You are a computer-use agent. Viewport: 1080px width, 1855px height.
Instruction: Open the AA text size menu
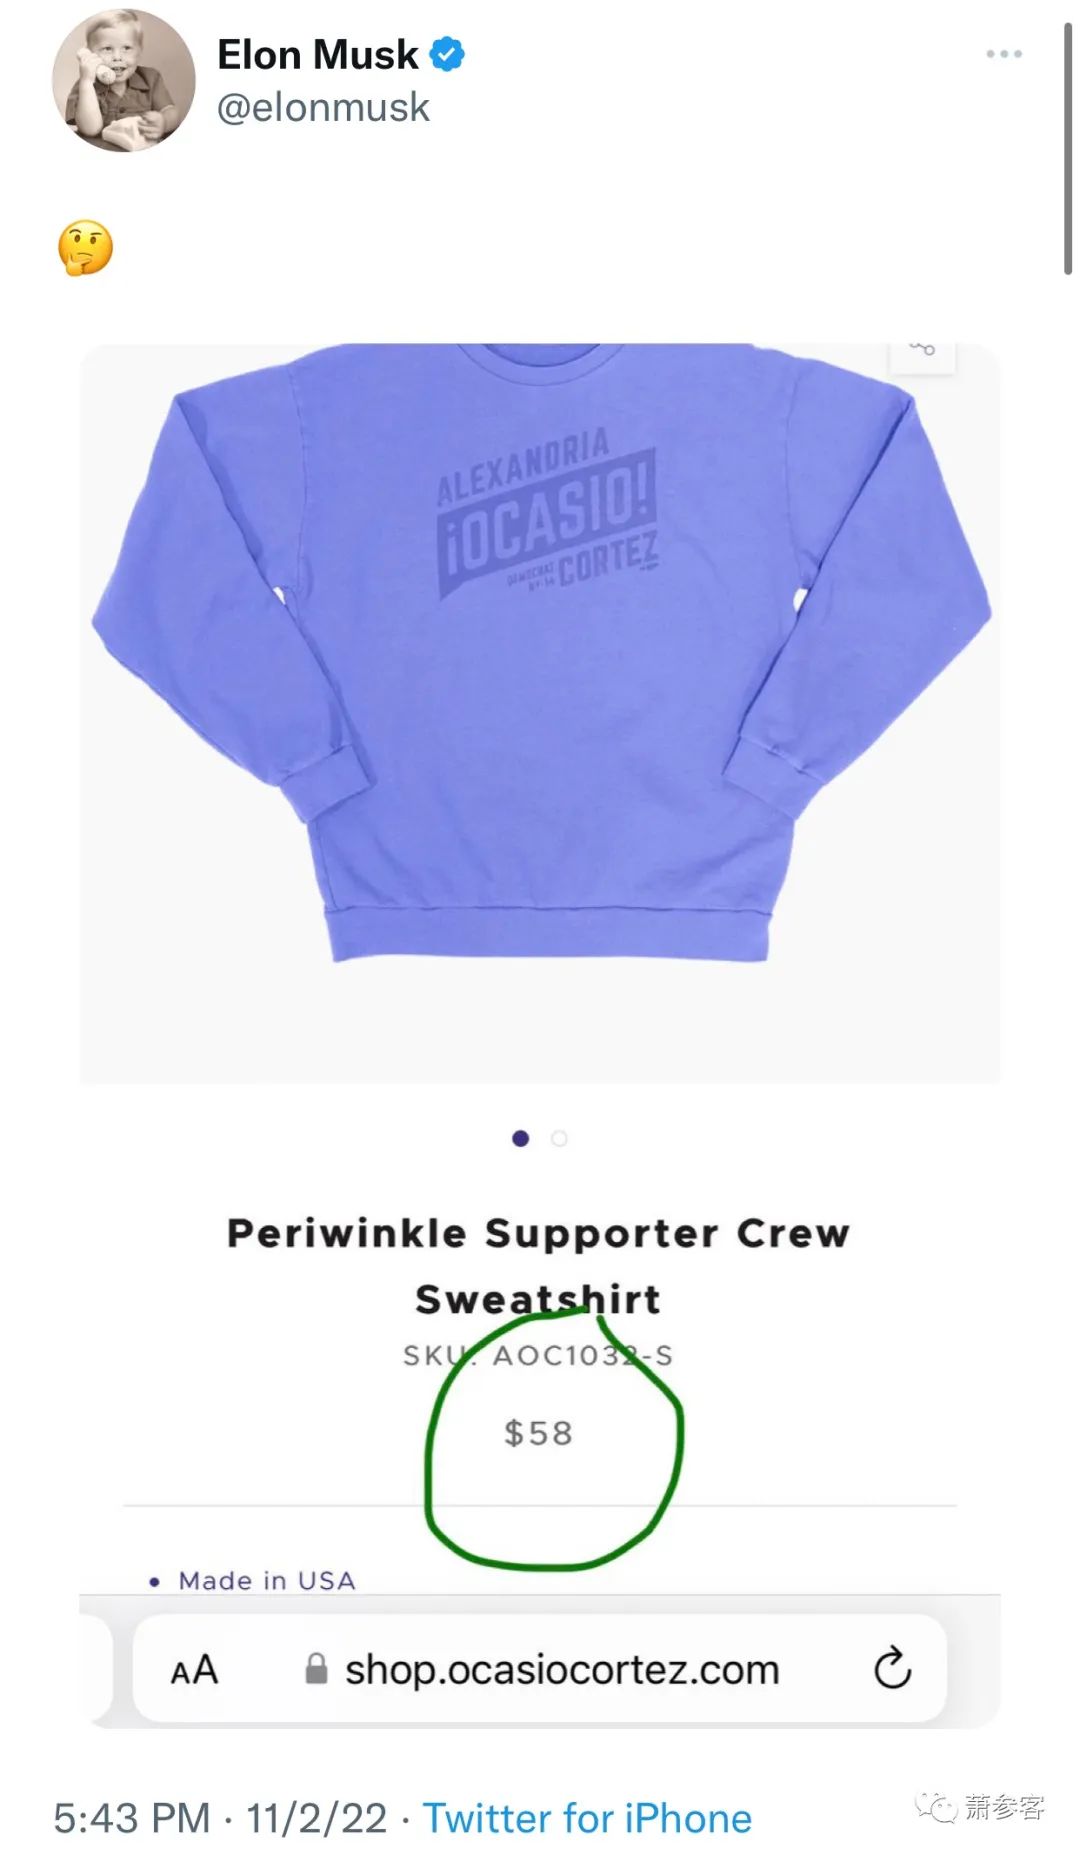tap(194, 1669)
